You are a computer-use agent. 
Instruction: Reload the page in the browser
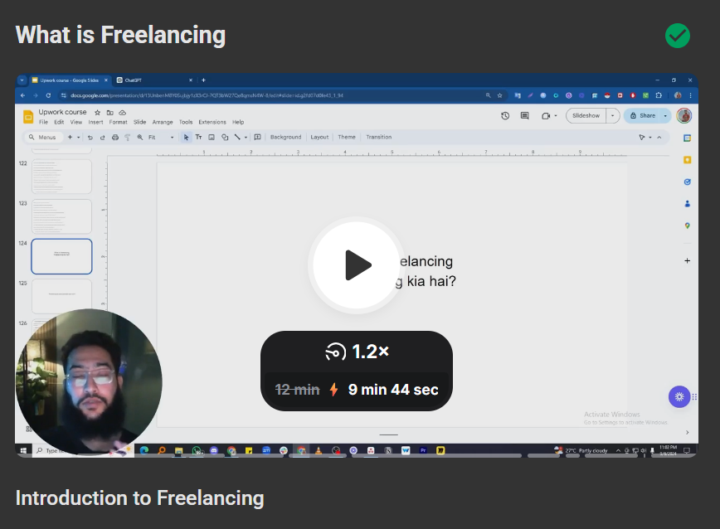(x=48, y=95)
